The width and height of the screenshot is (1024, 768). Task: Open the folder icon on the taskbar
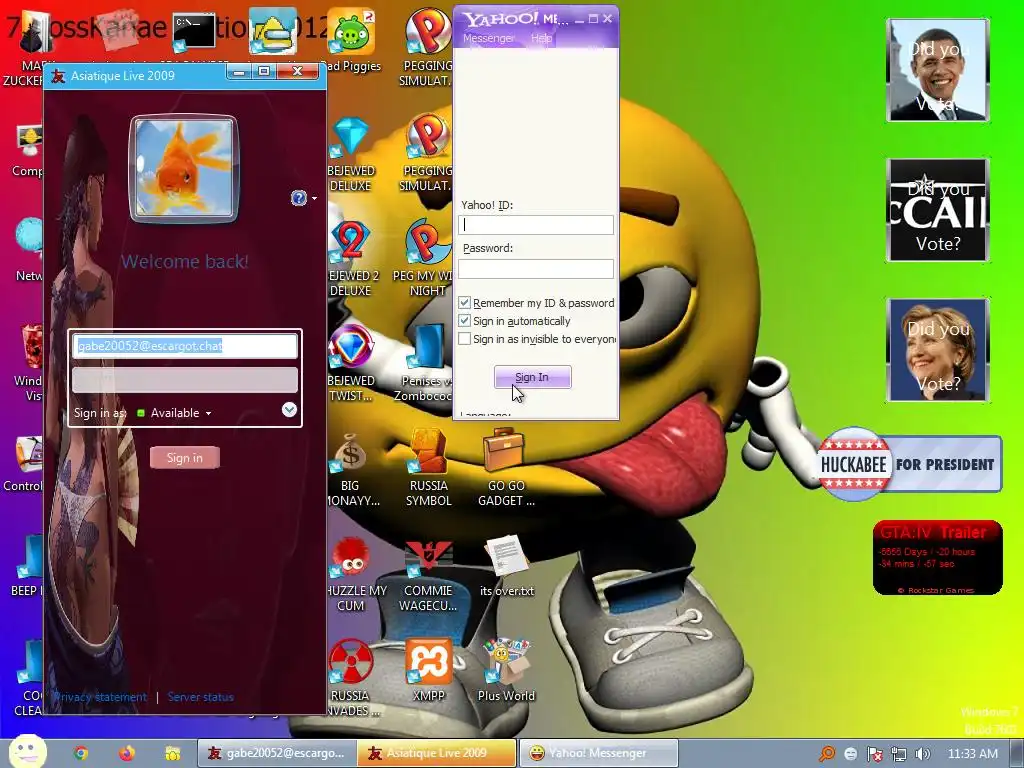(172, 753)
